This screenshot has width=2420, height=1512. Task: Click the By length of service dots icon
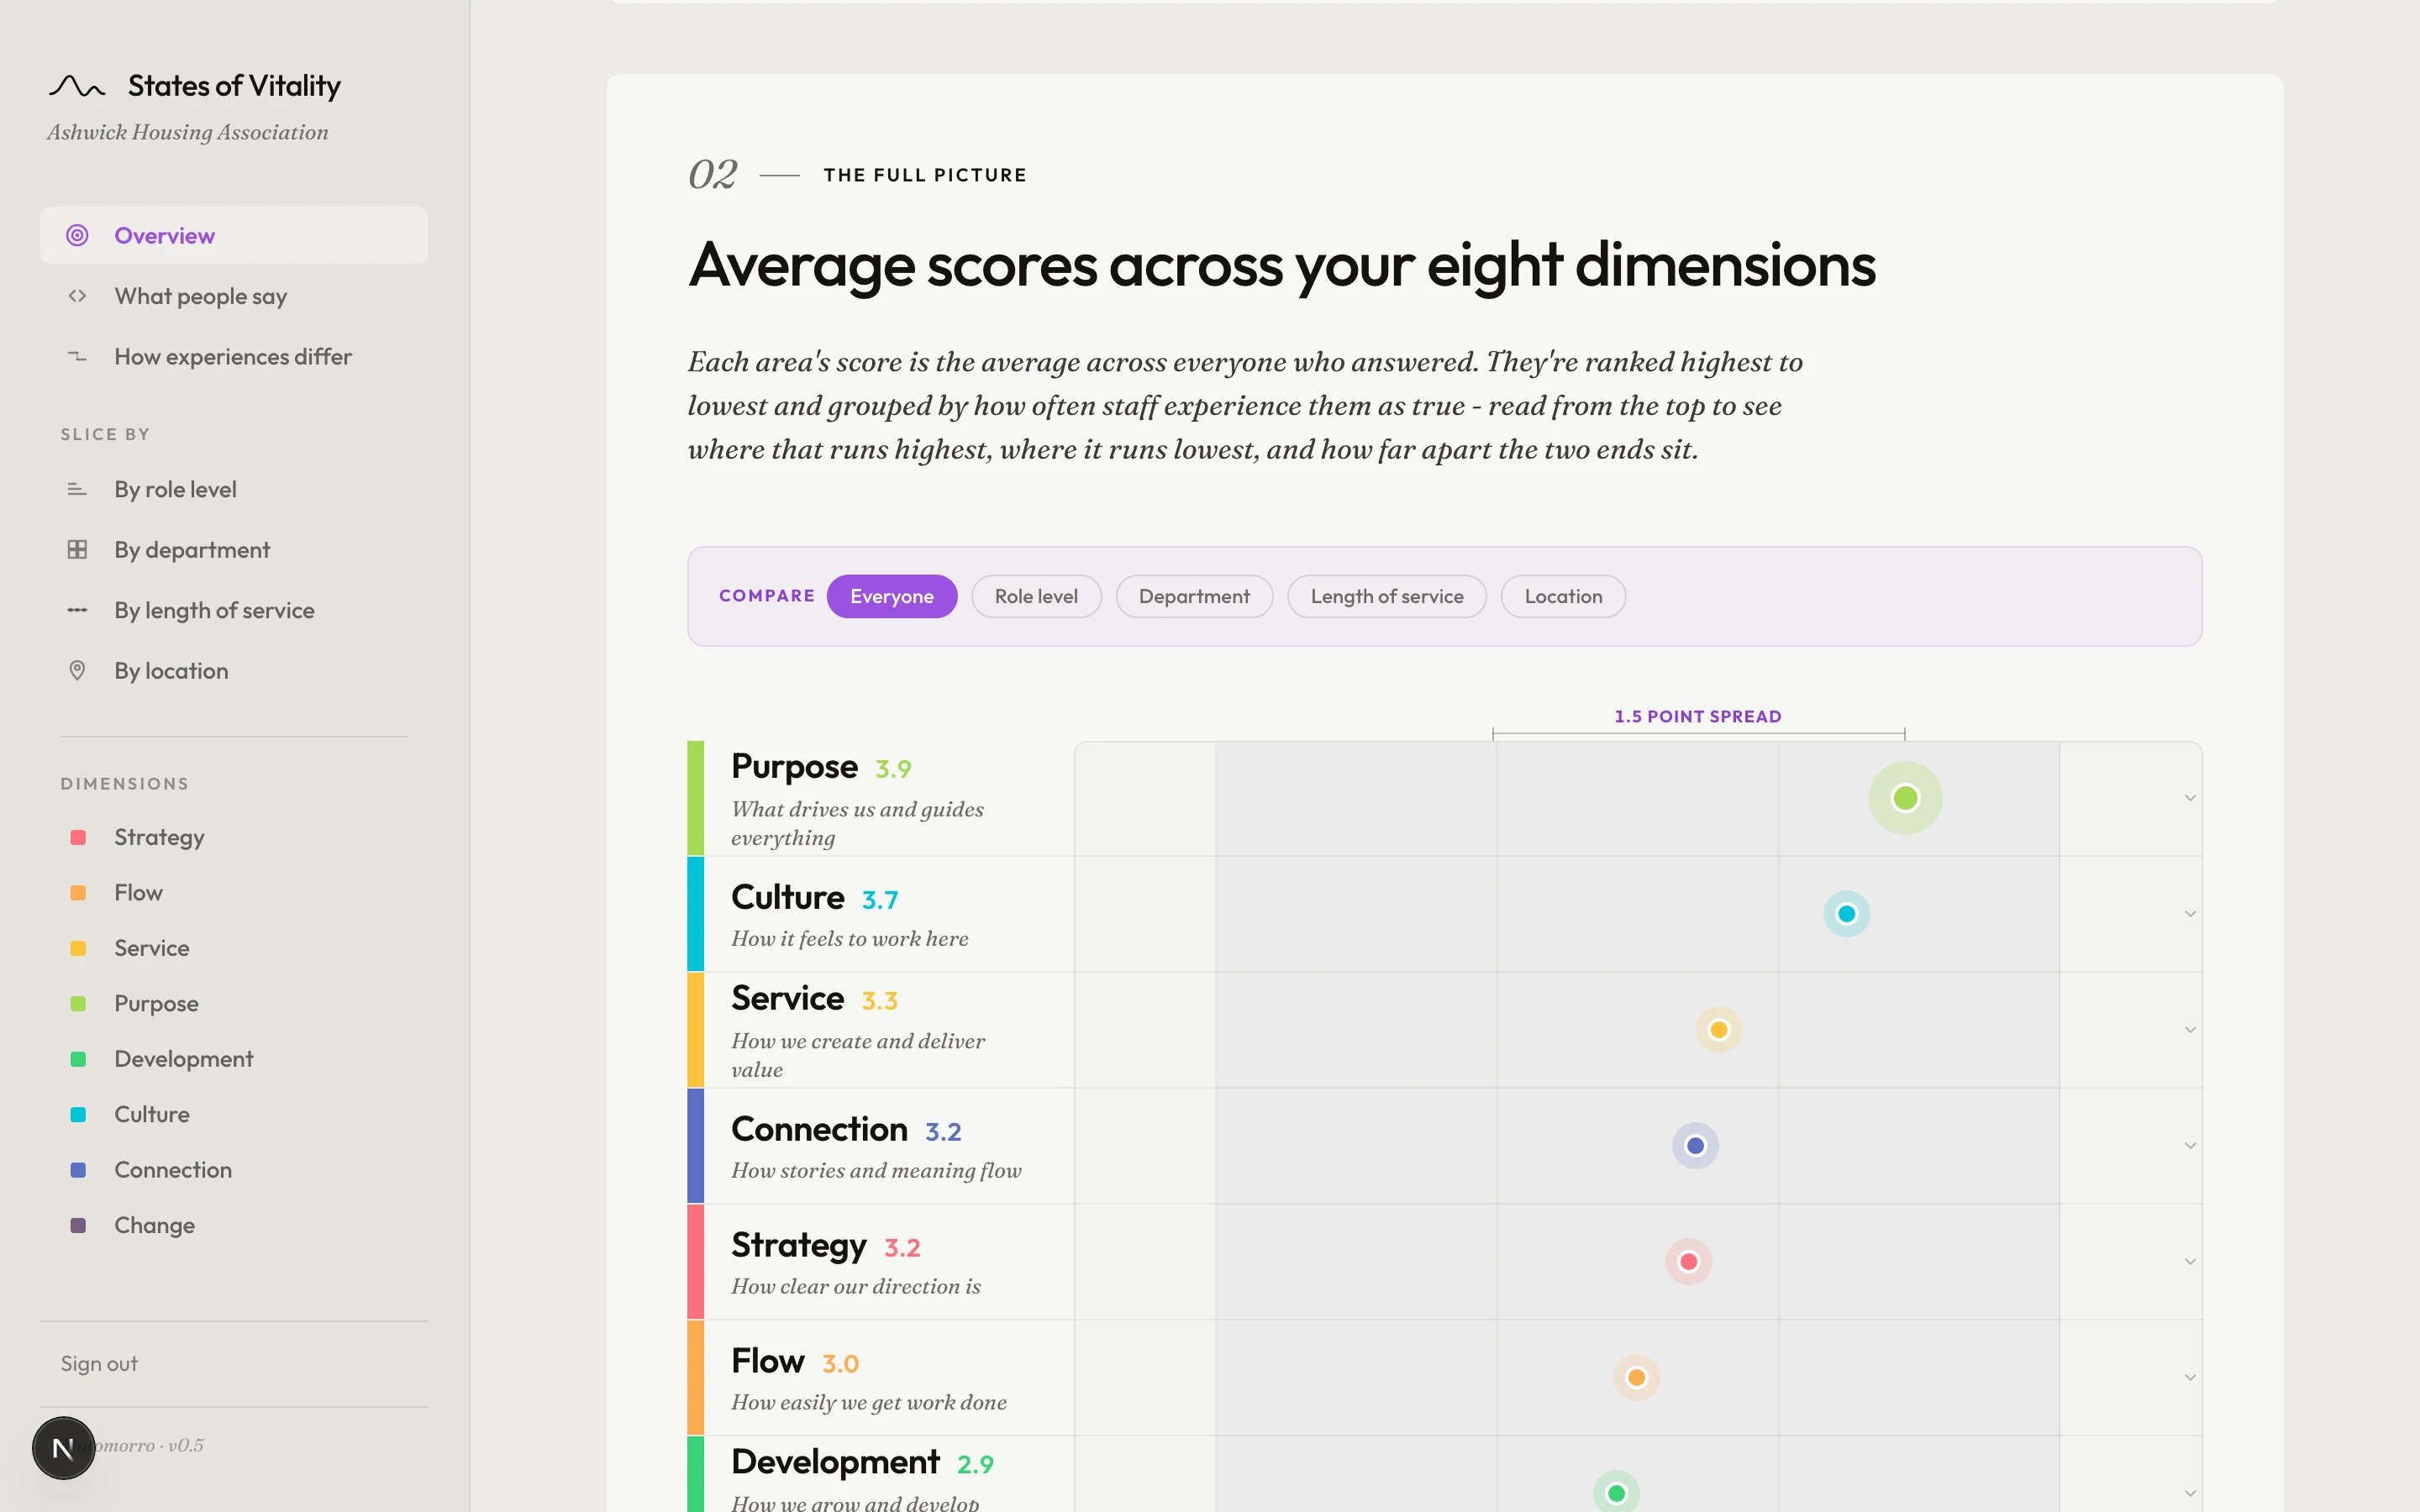tap(77, 610)
